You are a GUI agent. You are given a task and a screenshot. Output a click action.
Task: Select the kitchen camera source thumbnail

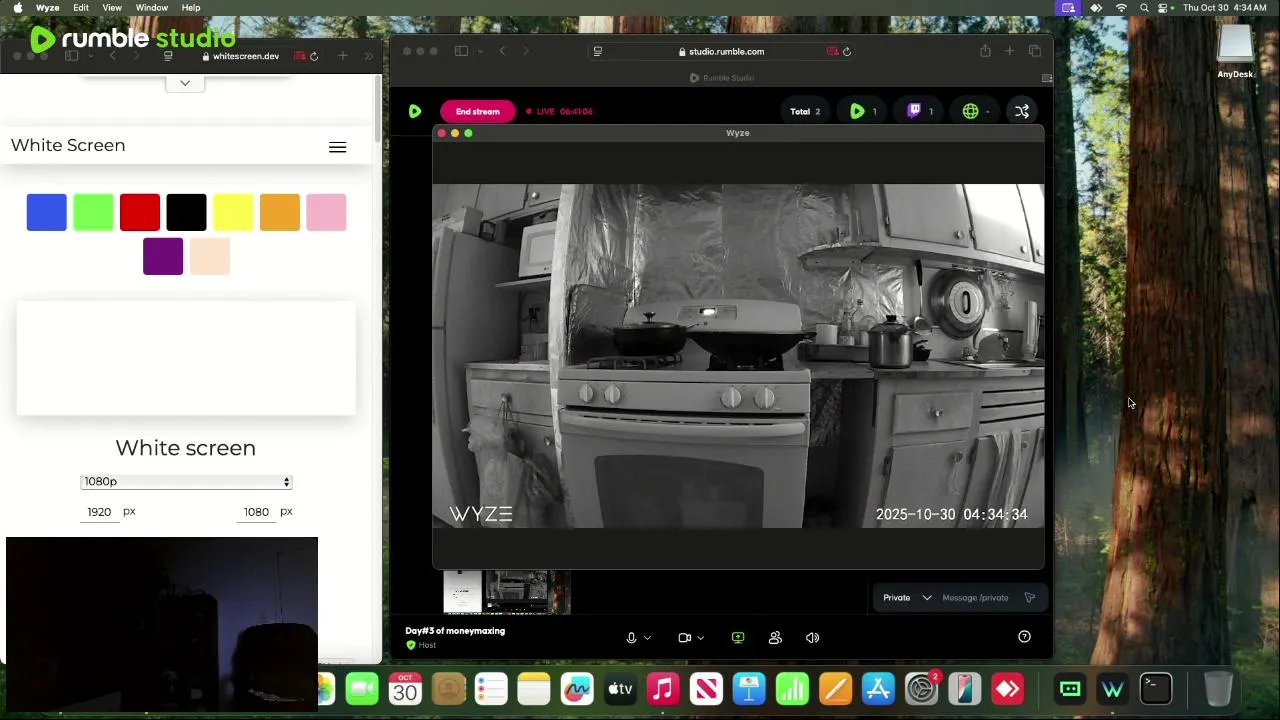517,591
